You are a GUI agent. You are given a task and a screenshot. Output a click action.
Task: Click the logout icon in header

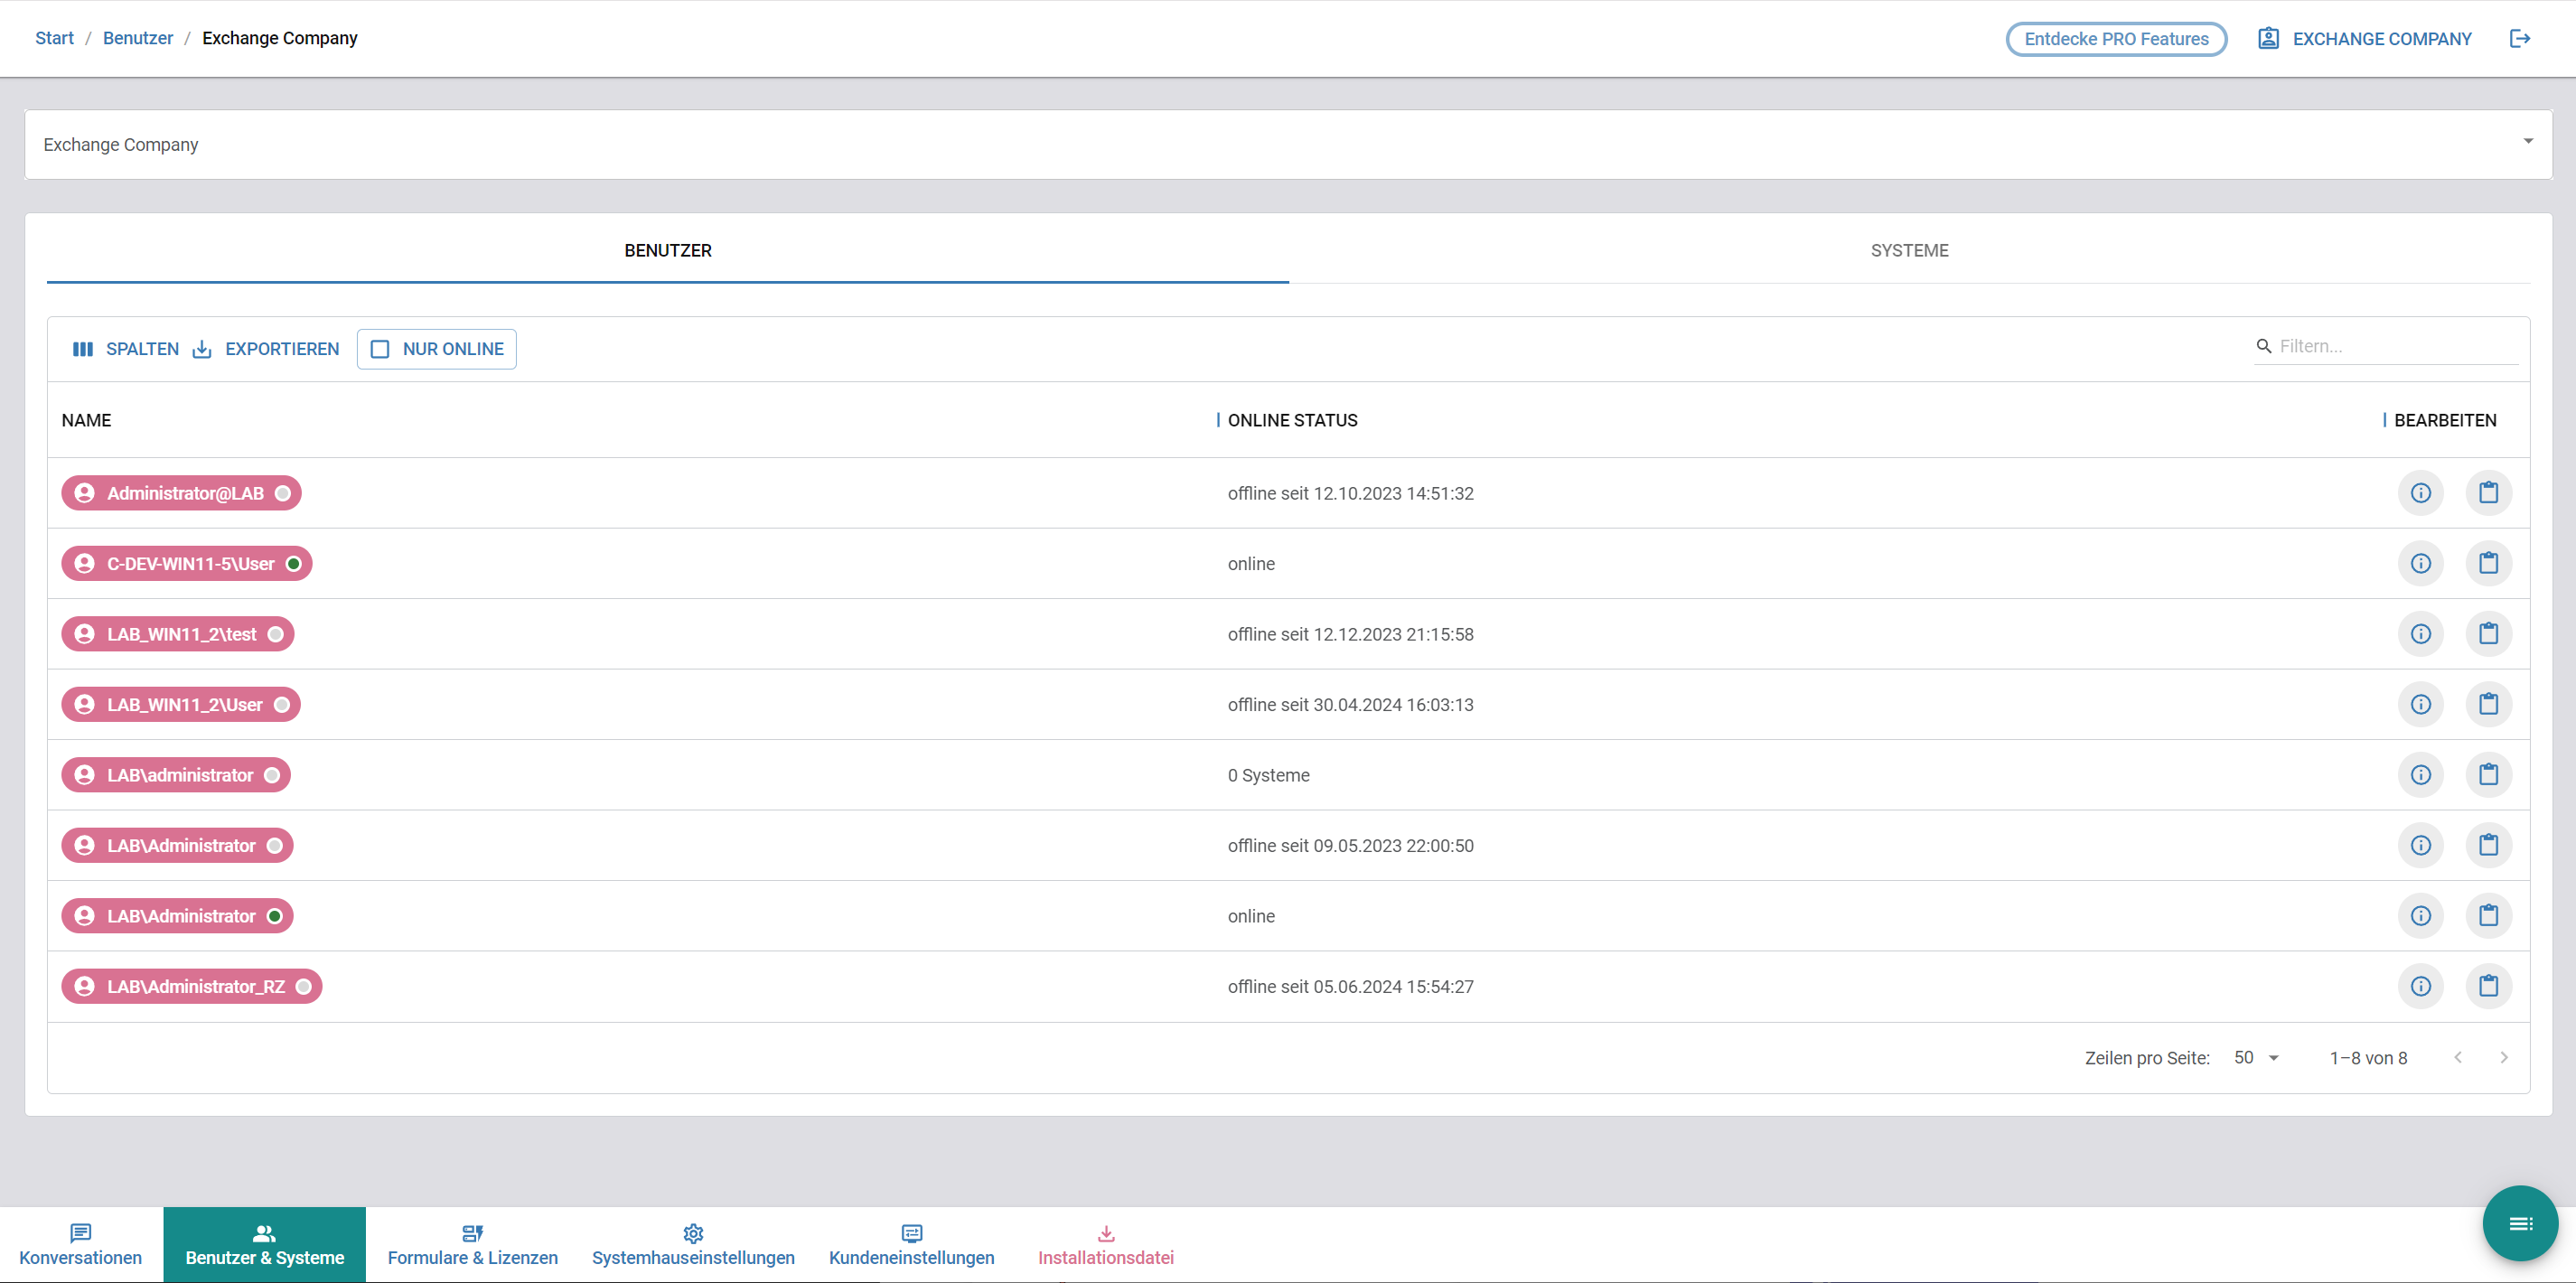pos(2519,38)
